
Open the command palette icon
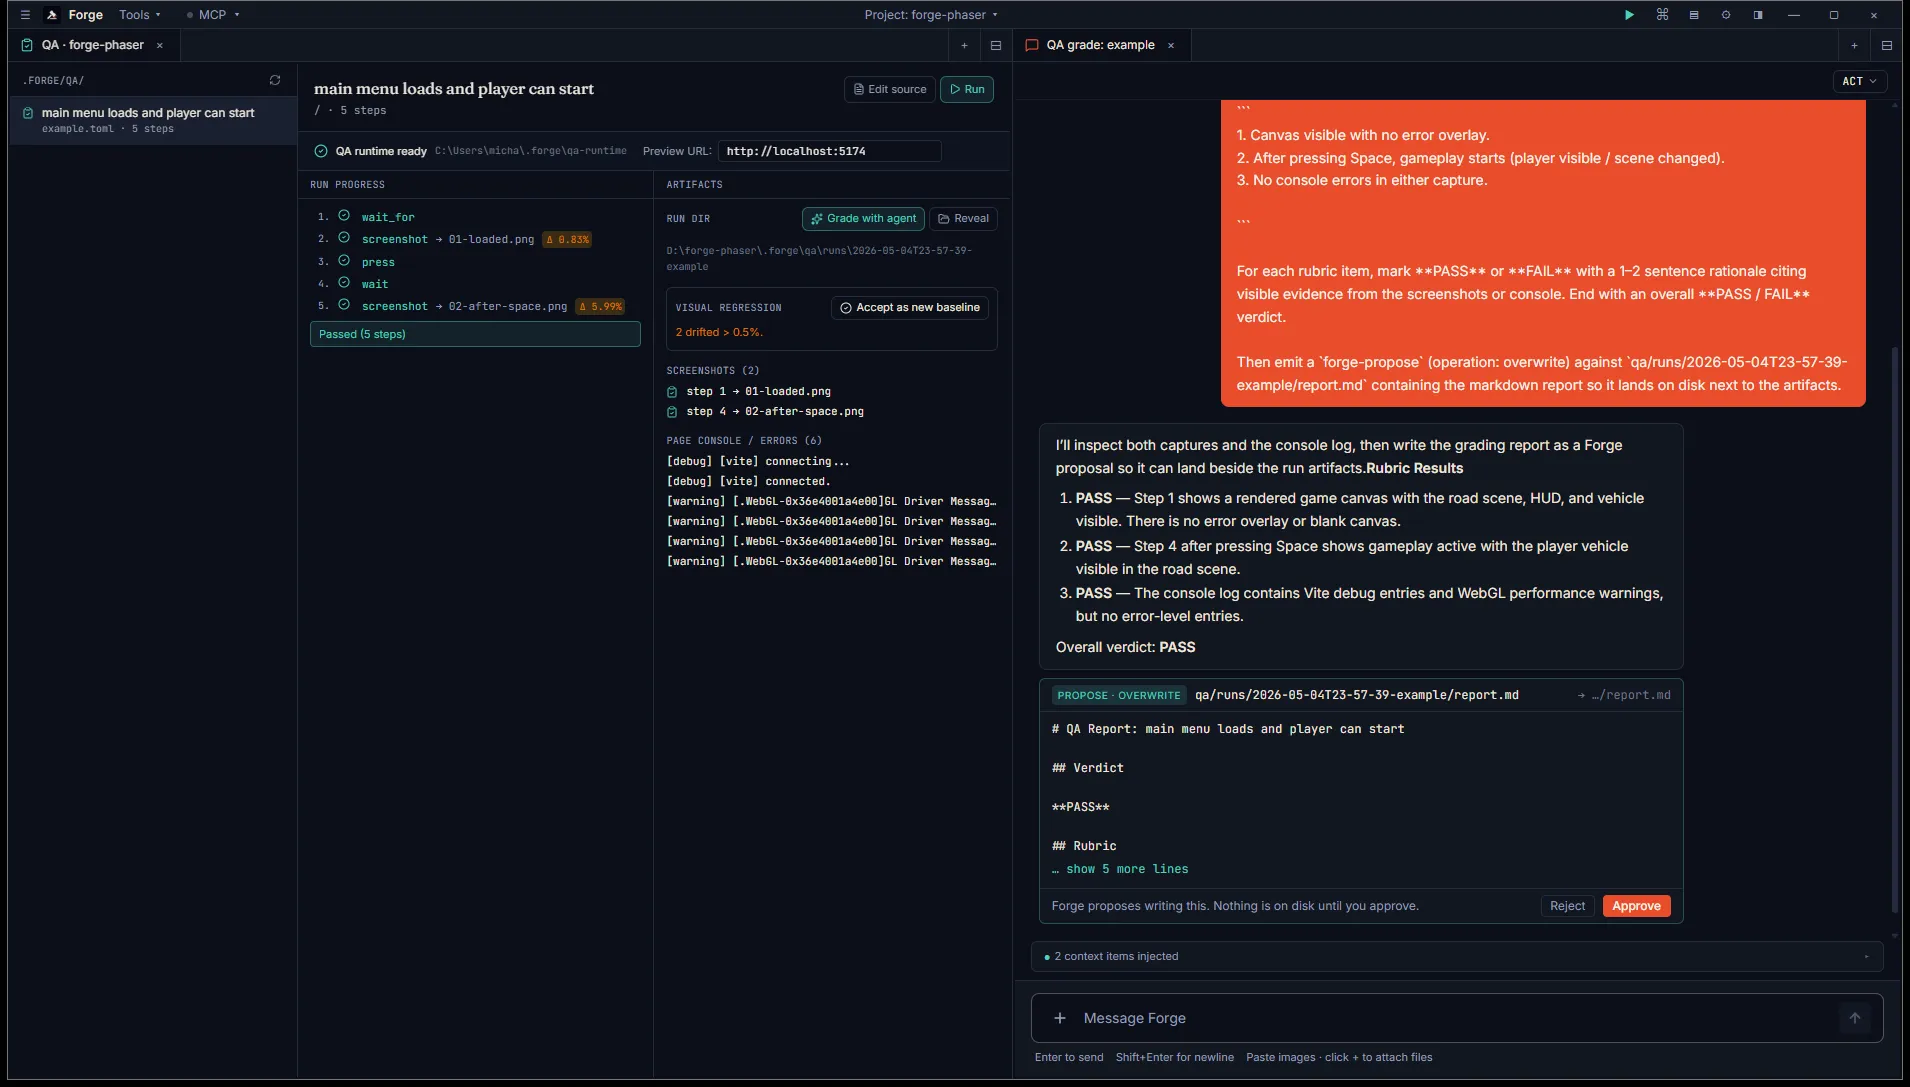click(x=1662, y=15)
